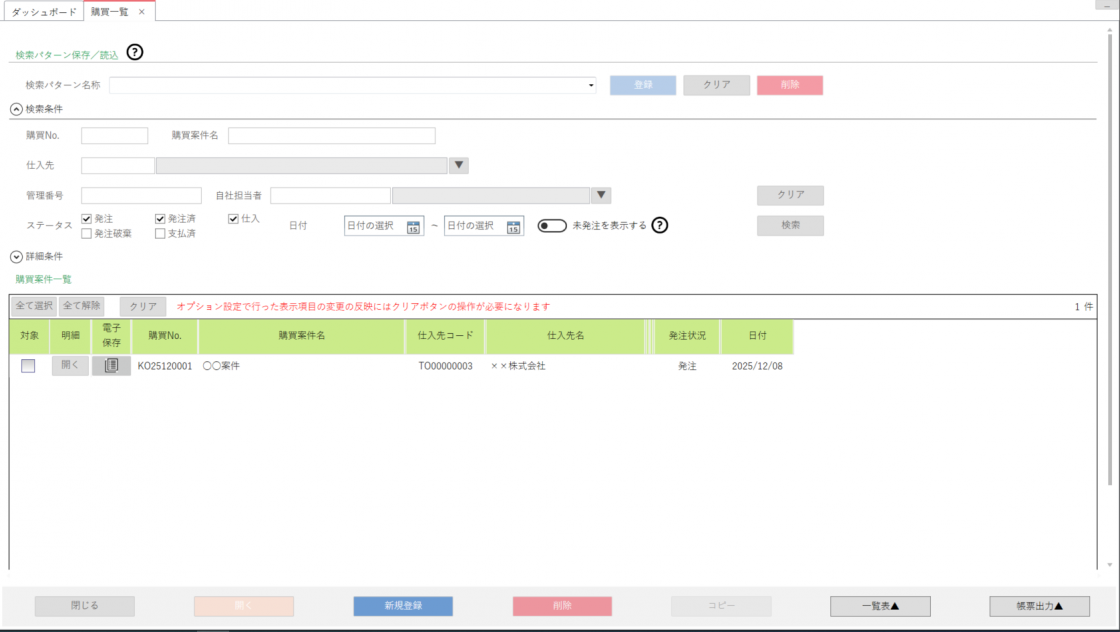Check the 発注破棄 status checkbox

(x=87, y=234)
